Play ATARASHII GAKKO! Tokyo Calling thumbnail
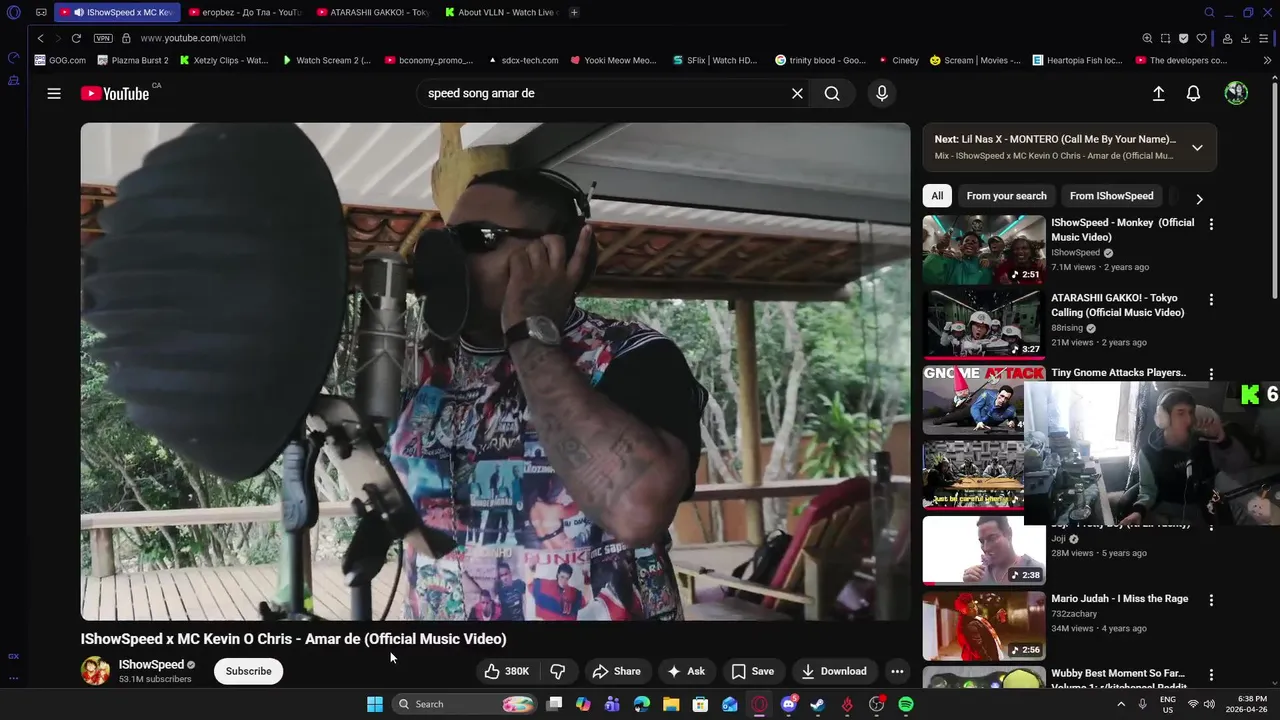Image resolution: width=1280 pixels, height=720 pixels. (984, 324)
